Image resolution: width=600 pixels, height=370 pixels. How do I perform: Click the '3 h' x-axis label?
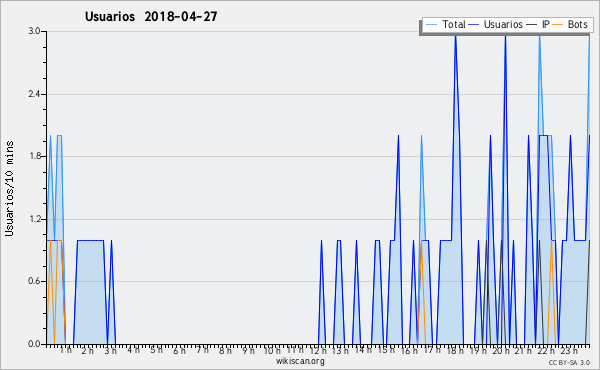point(111,350)
